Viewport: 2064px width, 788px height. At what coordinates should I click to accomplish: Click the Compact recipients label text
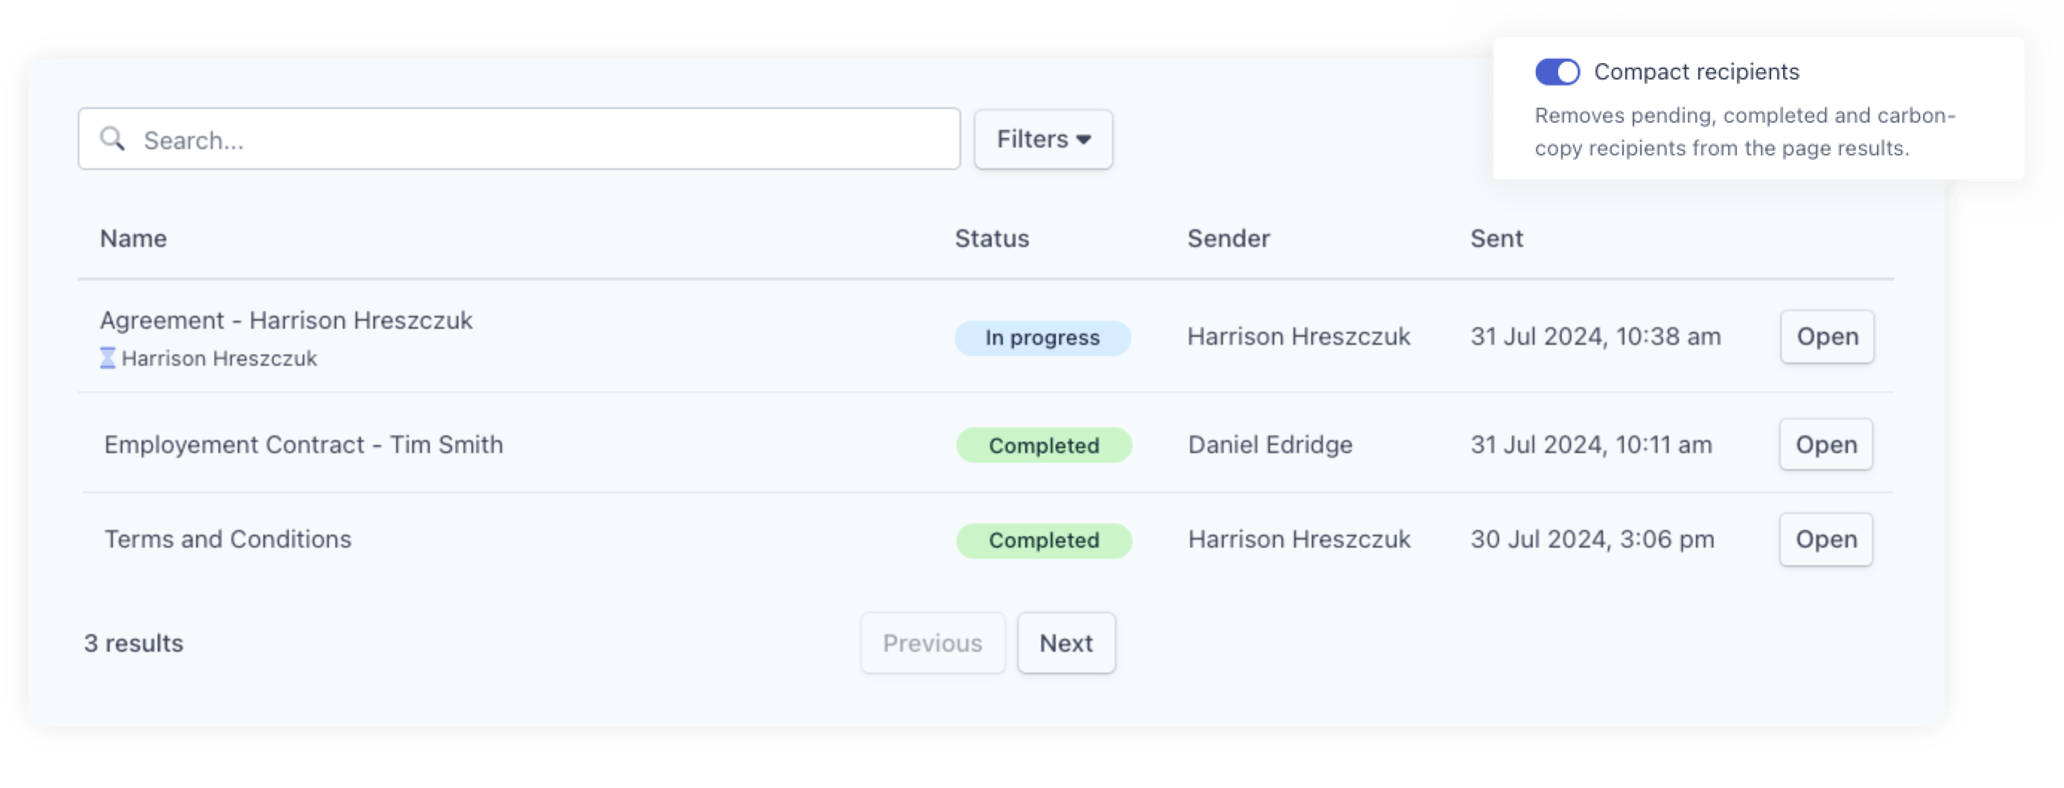click(1696, 72)
